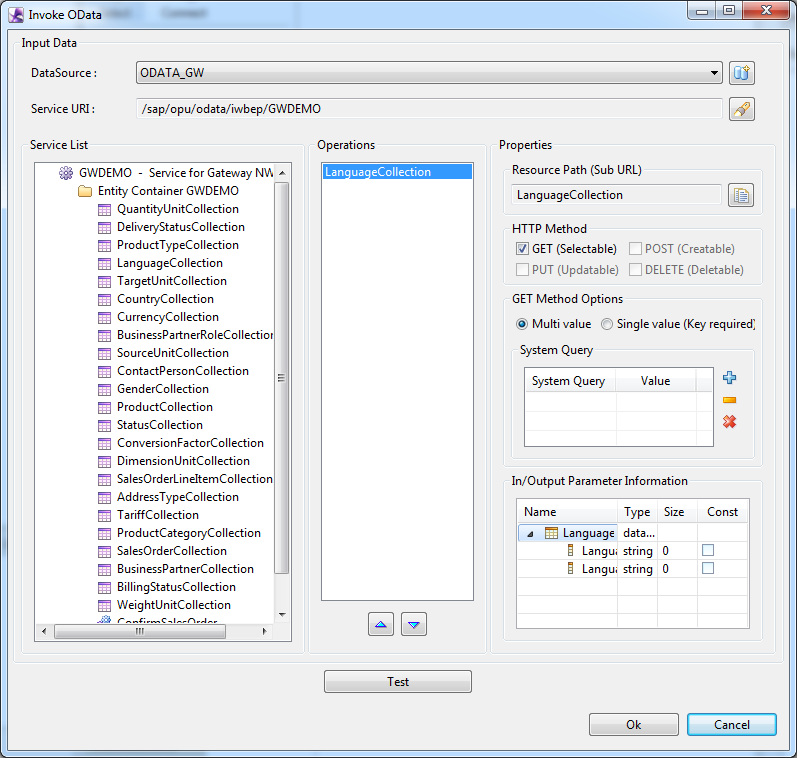797x758 pixels.
Task: Click the Resource Path copy icon button
Action: (x=740, y=195)
